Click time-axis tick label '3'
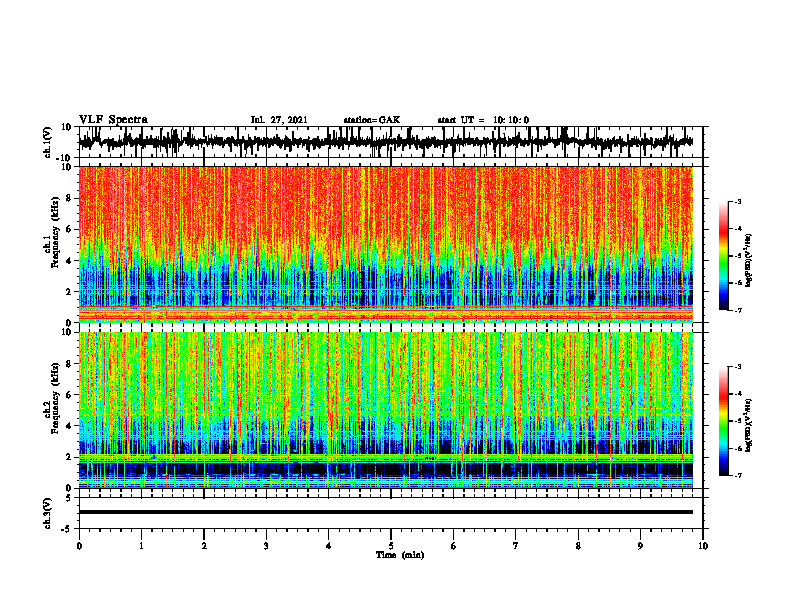The width and height of the screenshot is (792, 612). pos(266,546)
